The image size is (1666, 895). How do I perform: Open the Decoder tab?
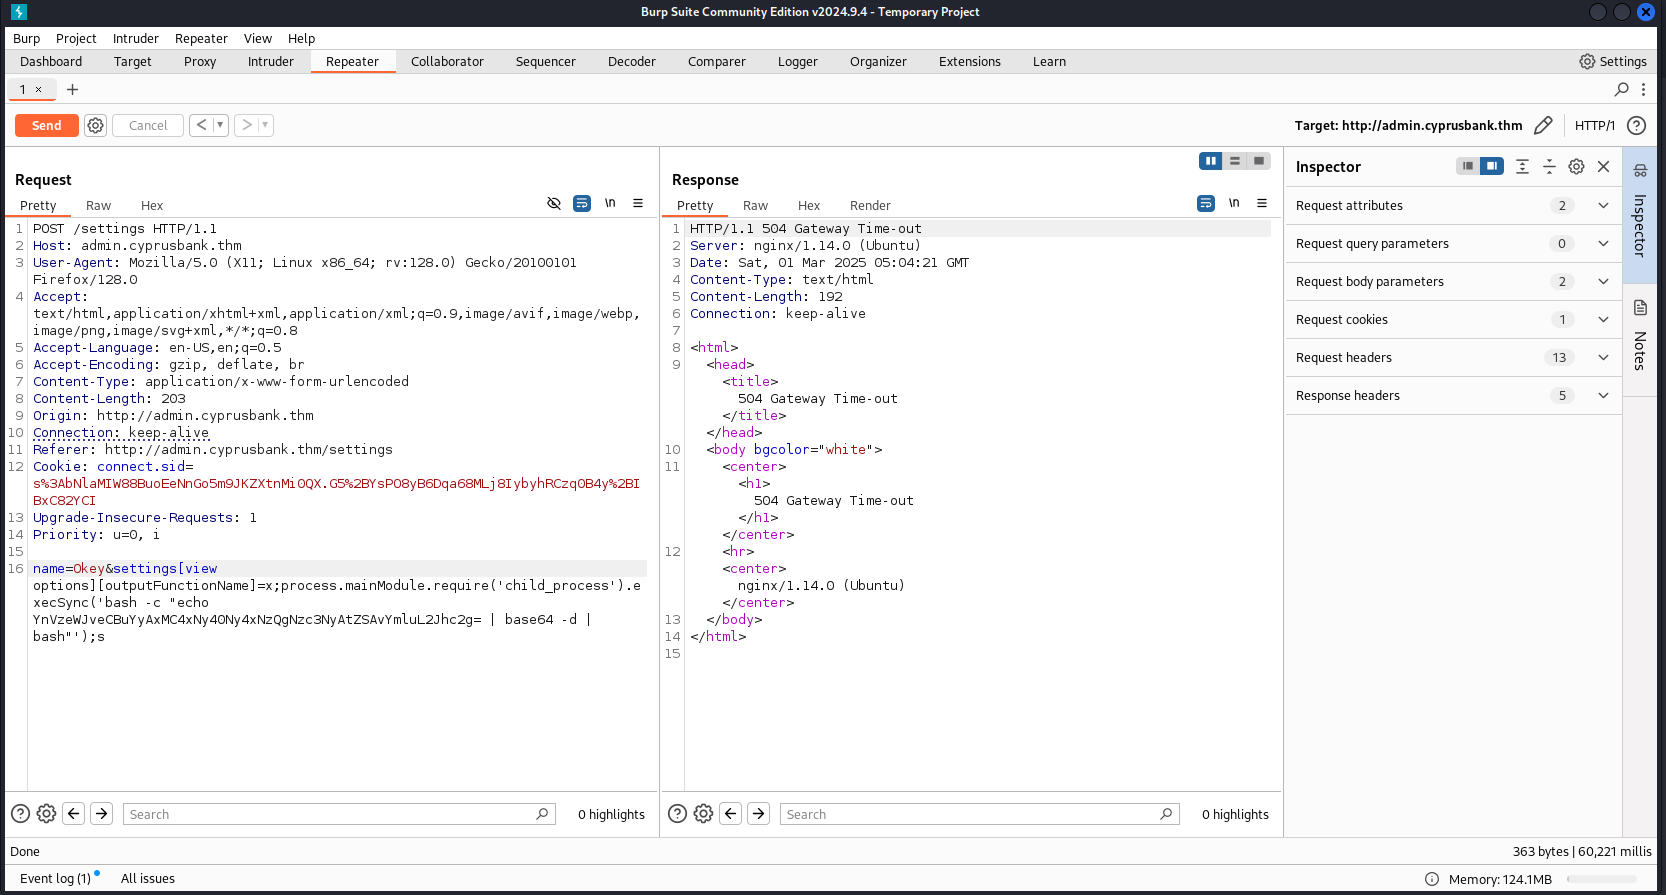coord(632,61)
